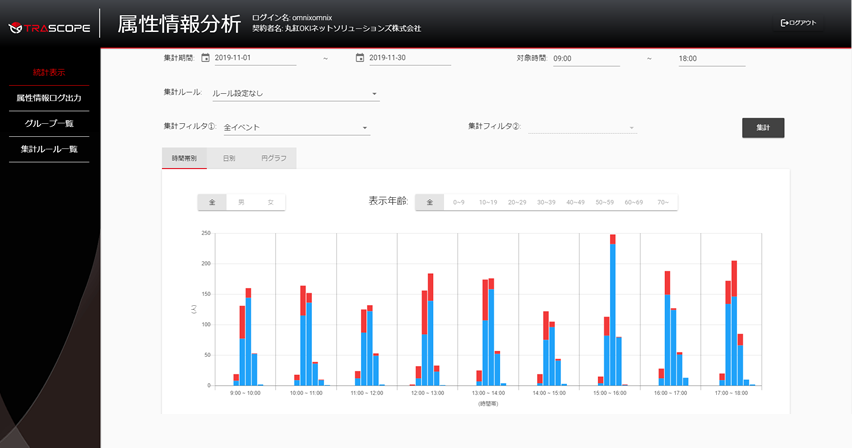
Task: Toggle the 70~ age range filter
Action: coord(662,202)
